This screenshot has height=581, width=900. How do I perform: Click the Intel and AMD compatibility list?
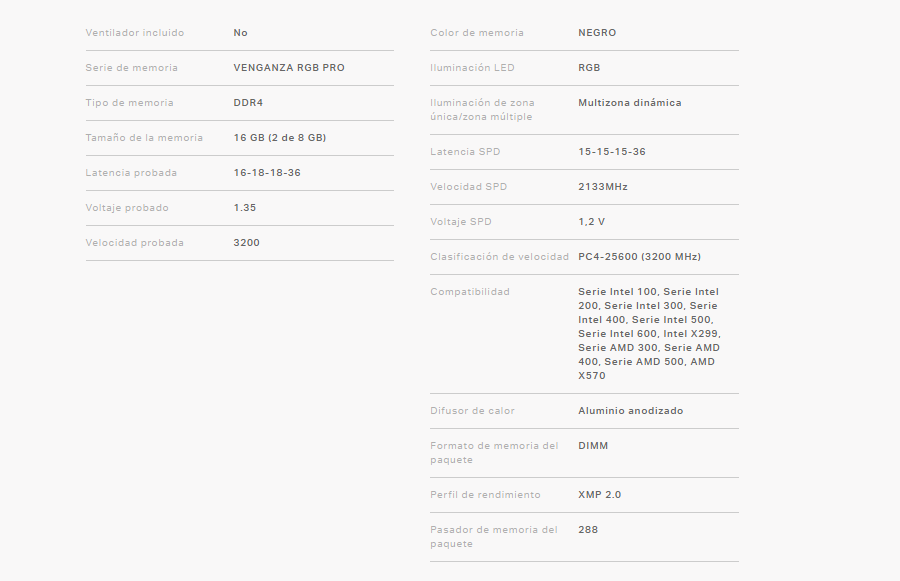point(648,334)
